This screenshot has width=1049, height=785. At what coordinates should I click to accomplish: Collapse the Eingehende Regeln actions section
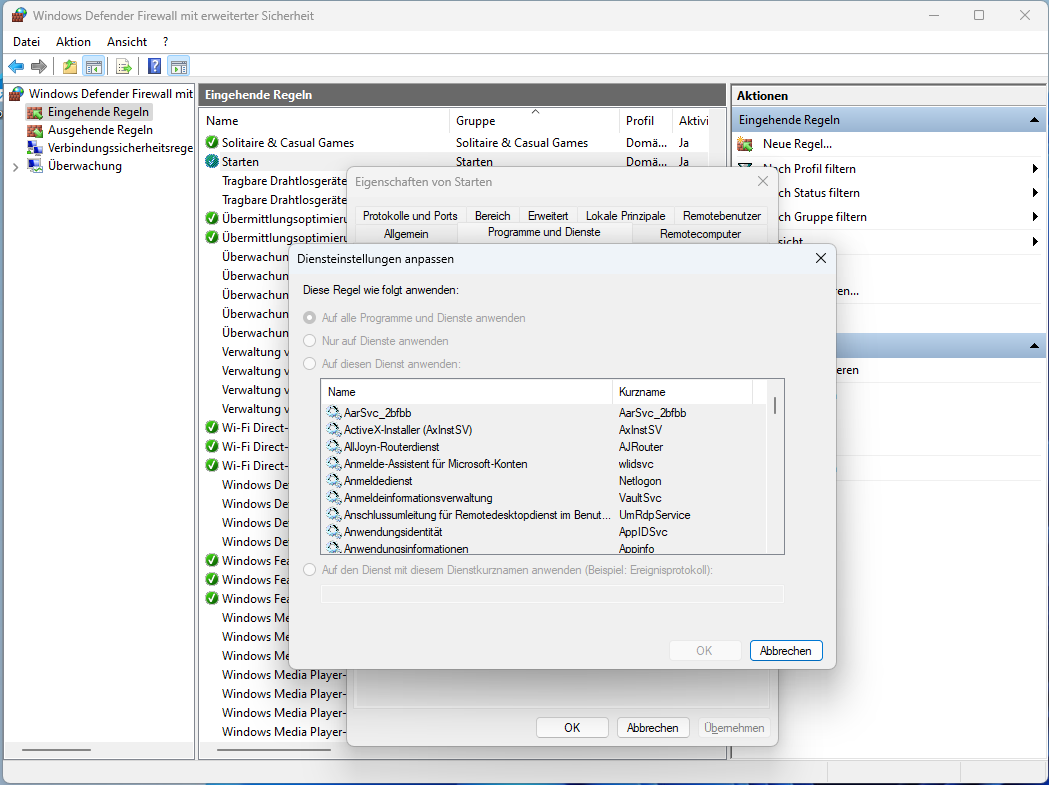tap(1034, 120)
